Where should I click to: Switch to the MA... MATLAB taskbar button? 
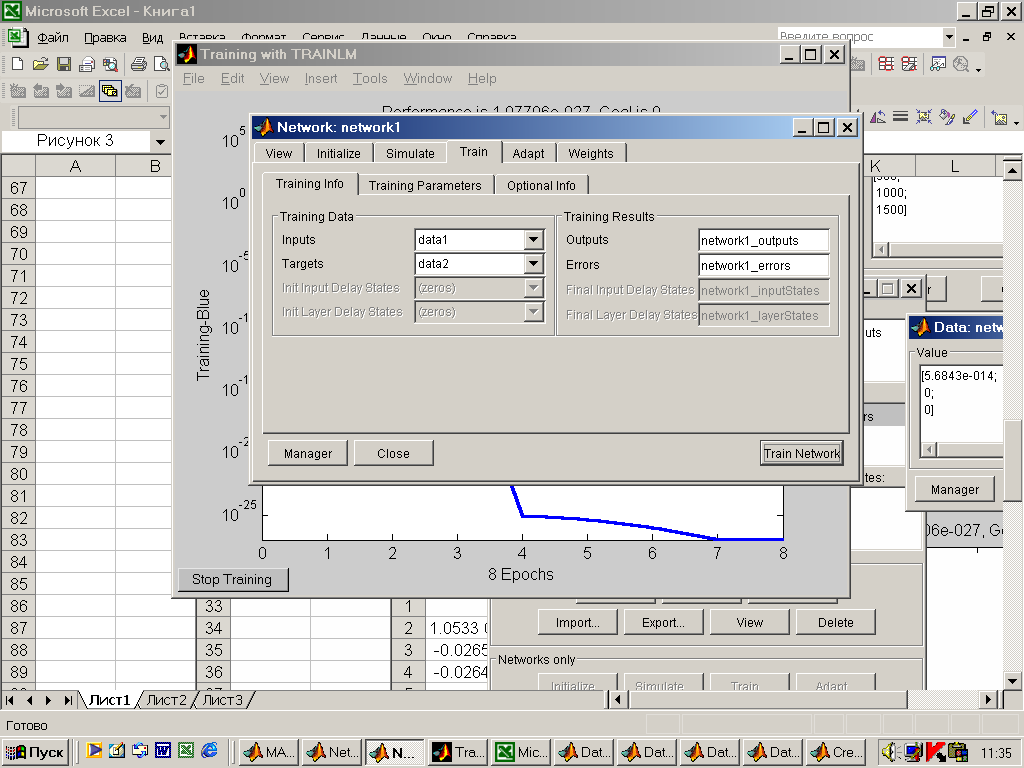[269, 752]
